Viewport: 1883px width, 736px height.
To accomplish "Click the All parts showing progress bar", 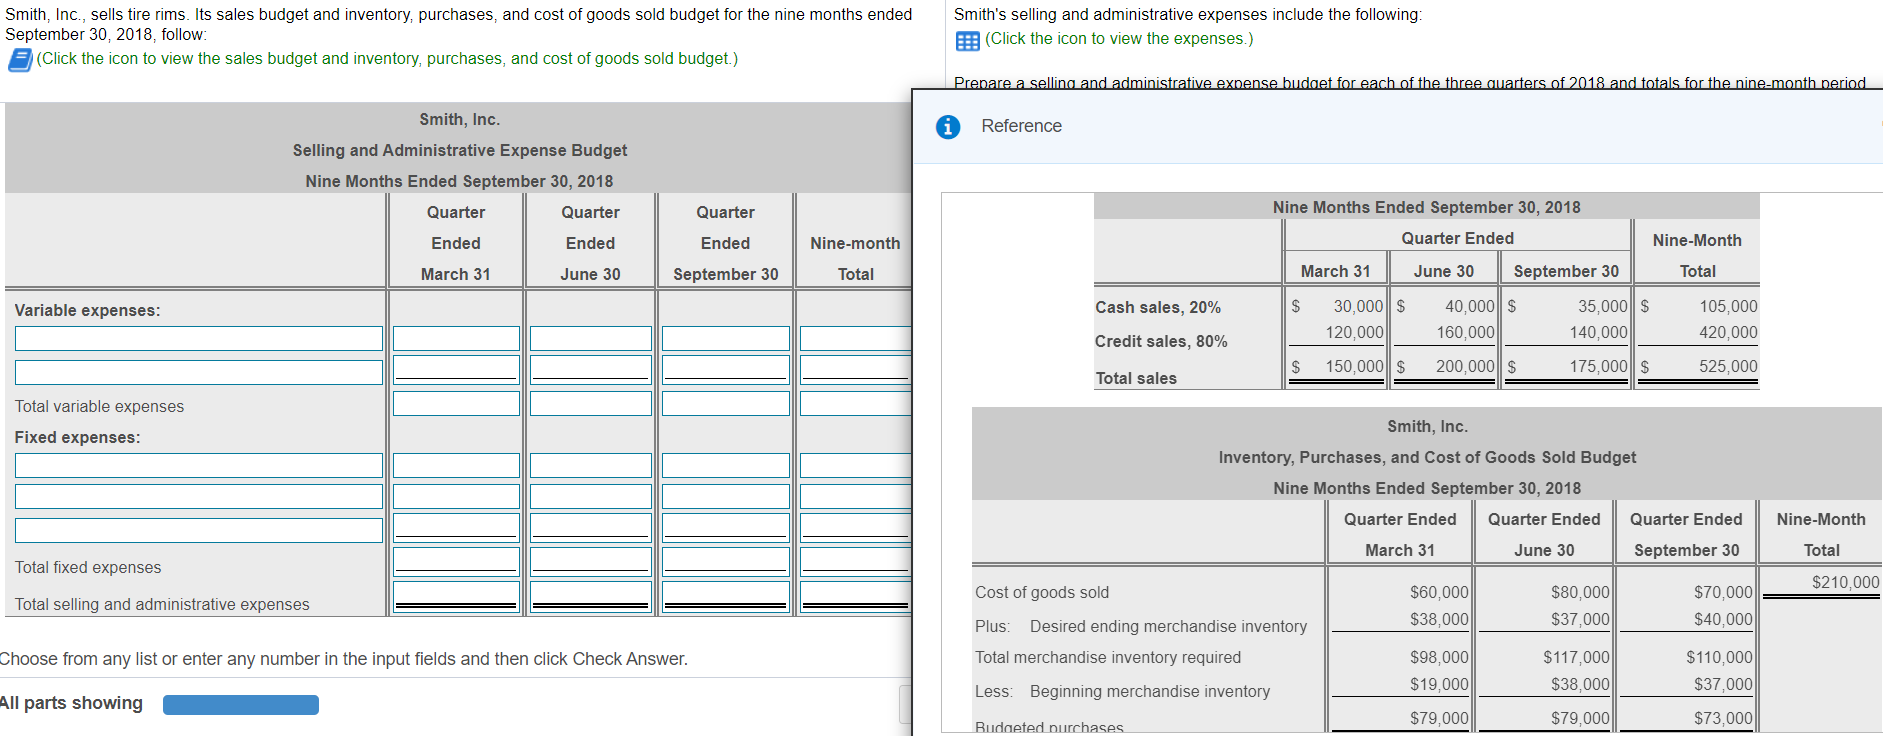I will tap(241, 705).
